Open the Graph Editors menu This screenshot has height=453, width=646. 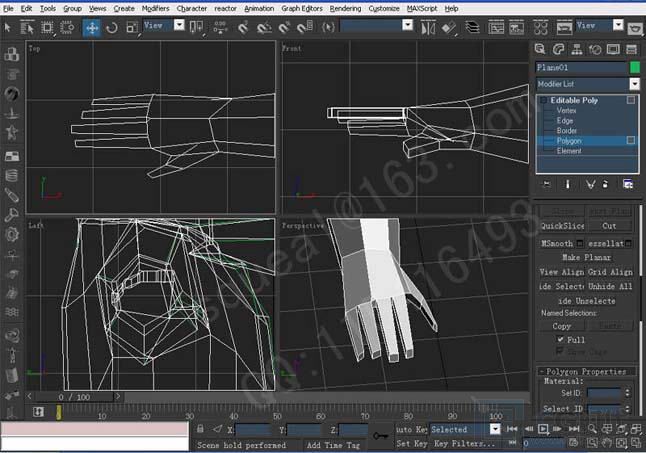tap(302, 8)
